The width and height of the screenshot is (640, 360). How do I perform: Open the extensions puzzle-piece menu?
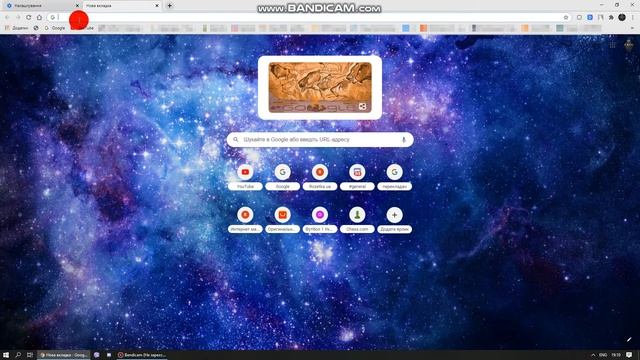(x=611, y=17)
